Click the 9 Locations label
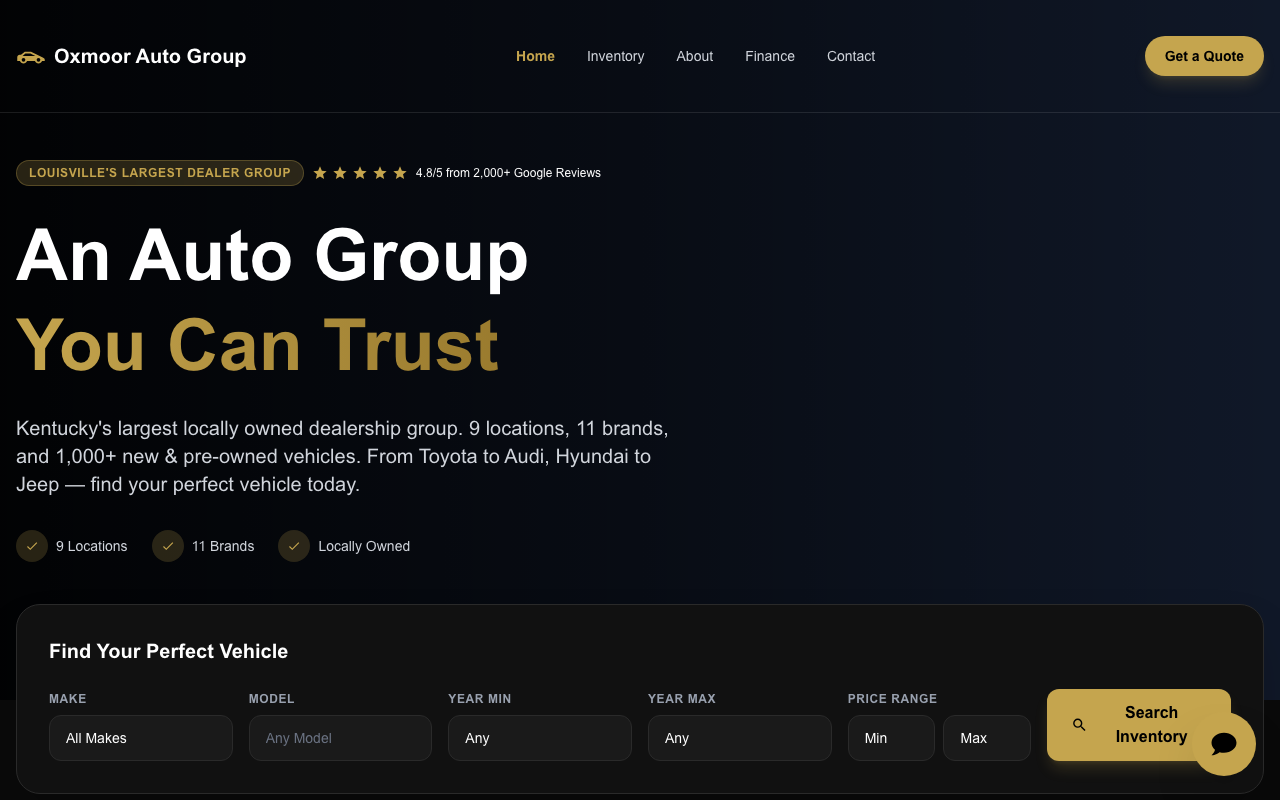Viewport: 1280px width, 800px height. point(92,546)
